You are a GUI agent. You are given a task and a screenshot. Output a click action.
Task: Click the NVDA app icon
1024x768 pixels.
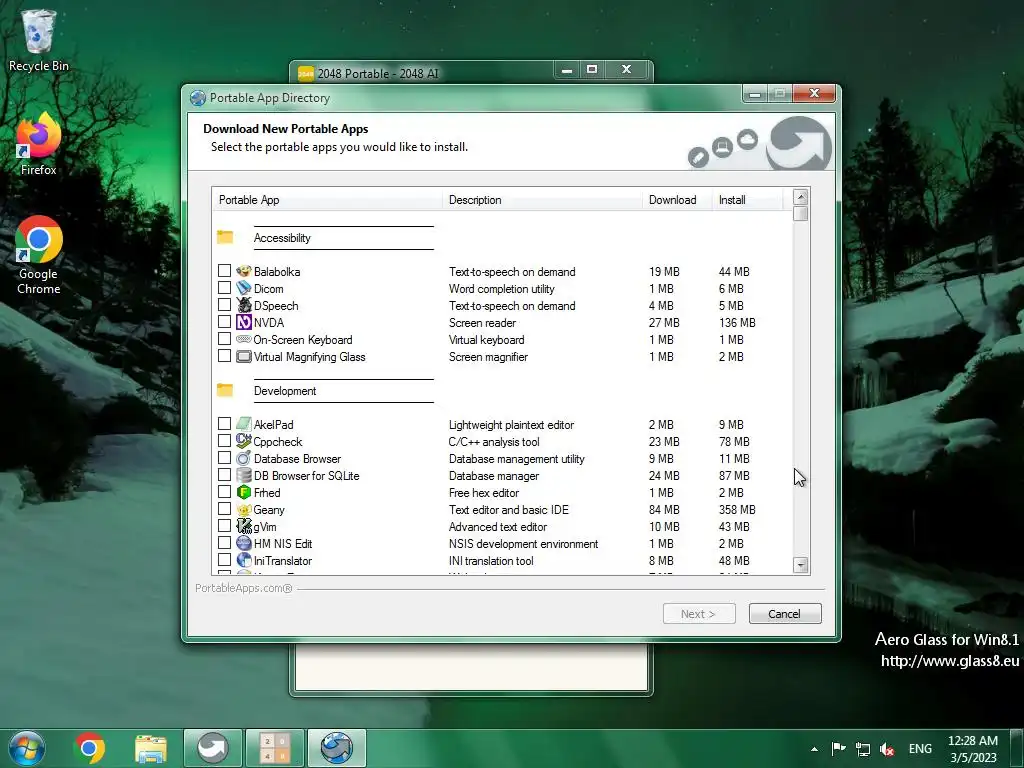244,322
